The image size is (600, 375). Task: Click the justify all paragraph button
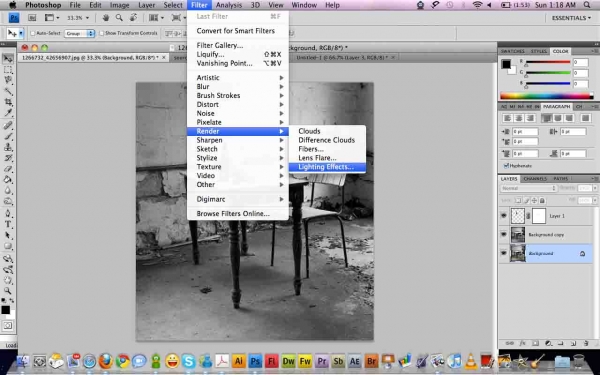pyautogui.click(x=585, y=118)
